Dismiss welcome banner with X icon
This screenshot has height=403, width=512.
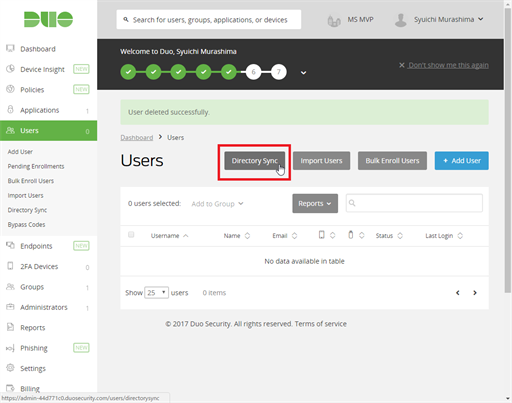click(x=402, y=65)
